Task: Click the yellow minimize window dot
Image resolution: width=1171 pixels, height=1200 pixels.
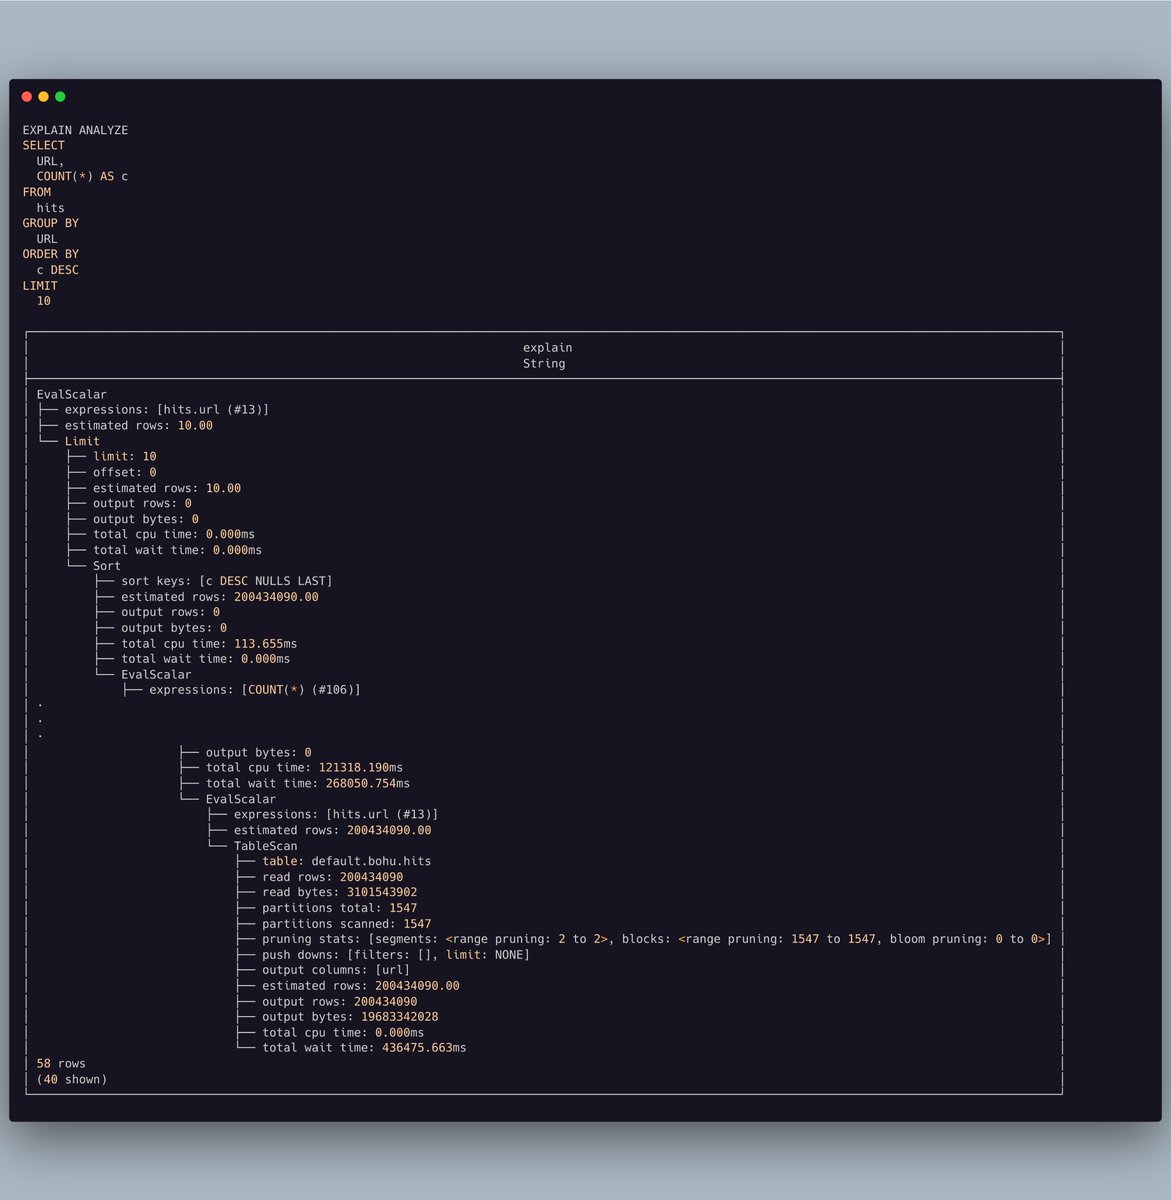Action: [43, 97]
